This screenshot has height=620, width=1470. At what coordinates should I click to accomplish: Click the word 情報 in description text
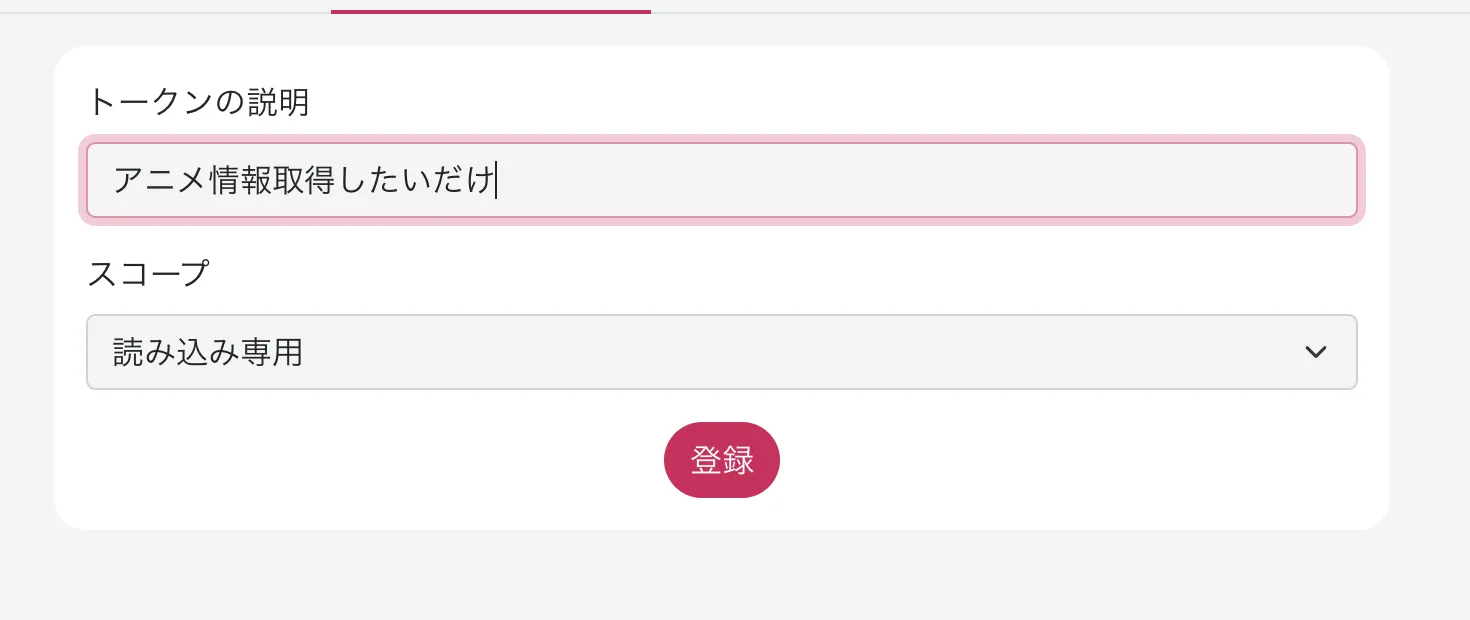tap(240, 180)
